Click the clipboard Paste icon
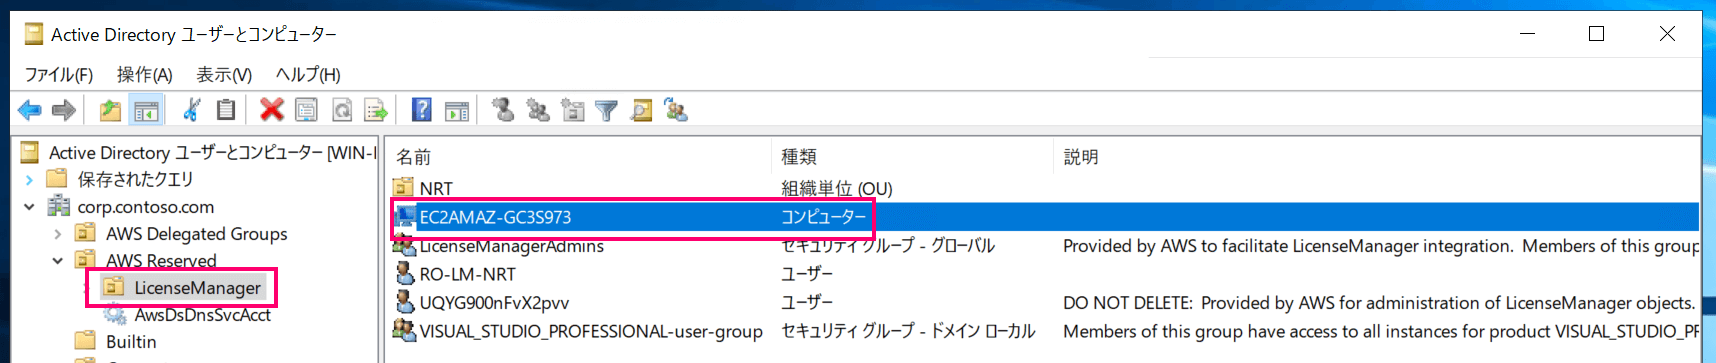The width and height of the screenshot is (1716, 363). coord(226,110)
